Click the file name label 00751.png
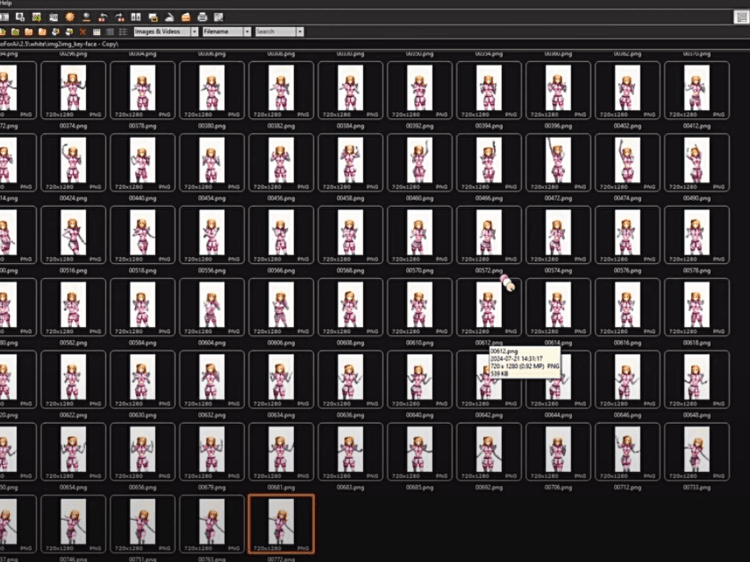Image resolution: width=750 pixels, height=562 pixels. 143,559
